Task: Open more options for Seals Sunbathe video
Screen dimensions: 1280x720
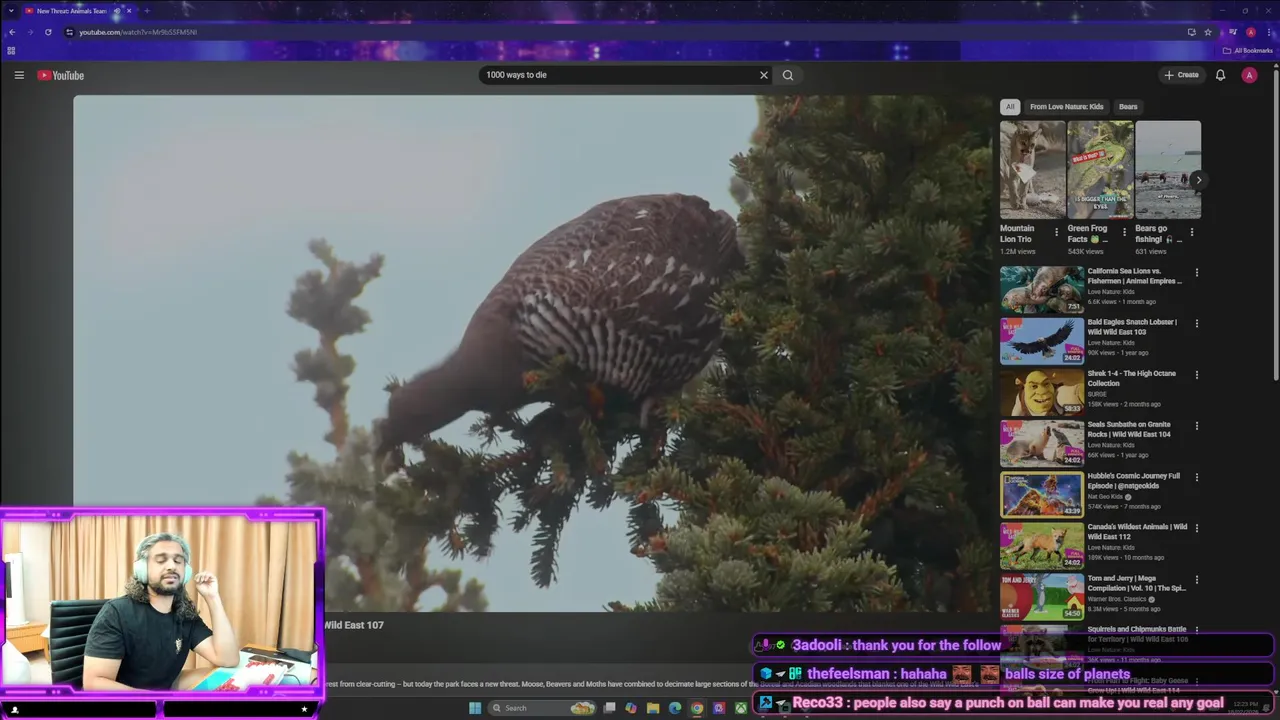Action: [1196, 425]
